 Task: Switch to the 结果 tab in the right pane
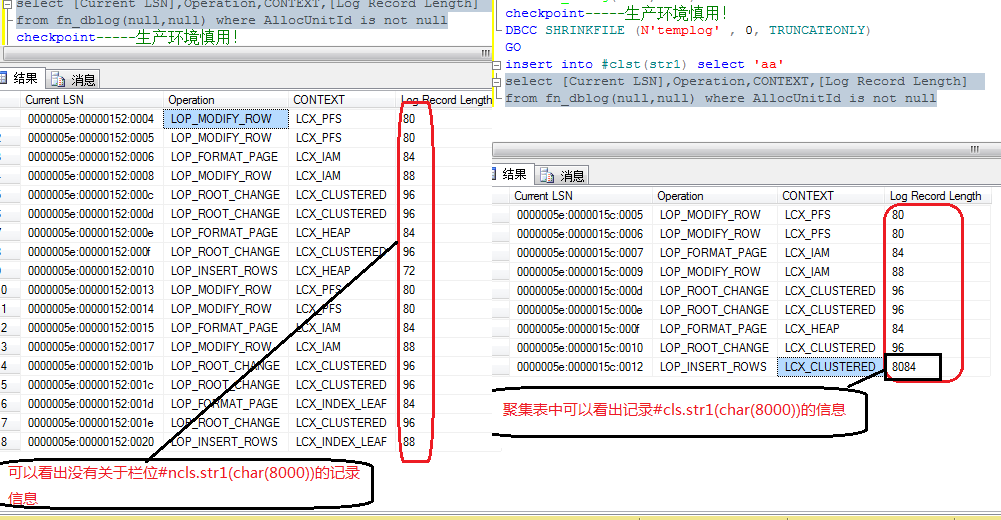click(x=512, y=174)
